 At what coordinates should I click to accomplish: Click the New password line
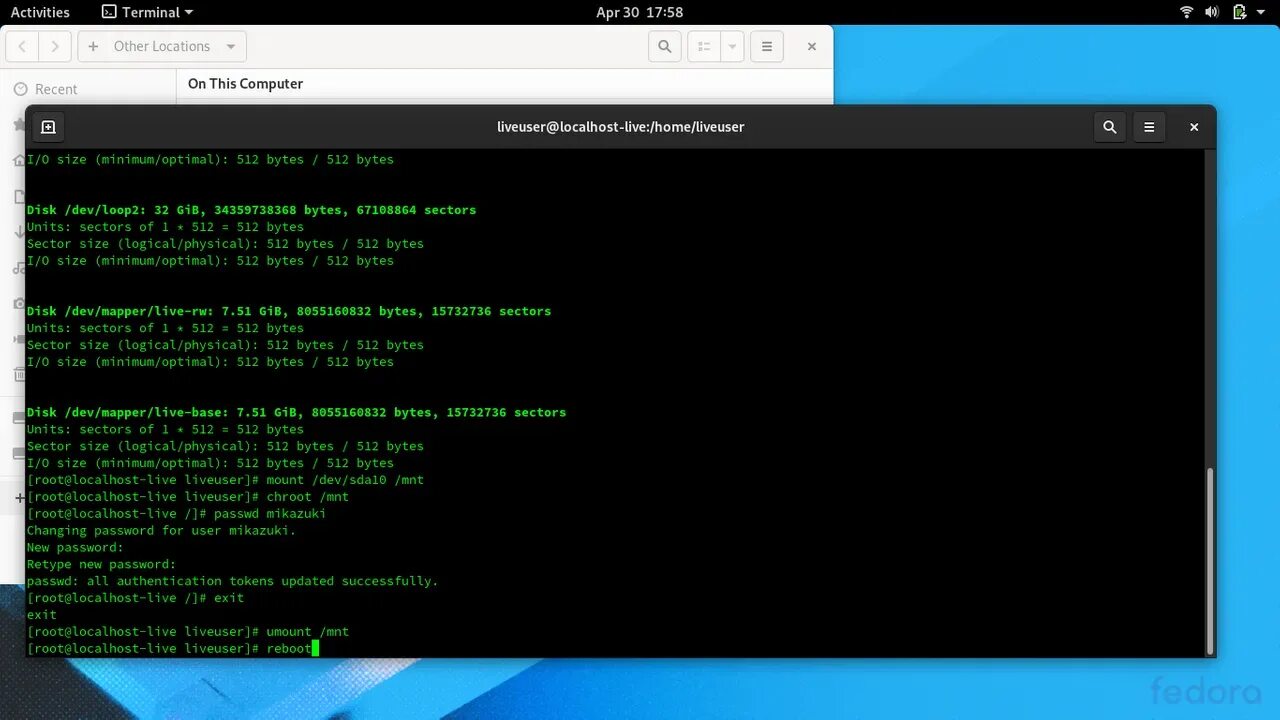tap(75, 548)
